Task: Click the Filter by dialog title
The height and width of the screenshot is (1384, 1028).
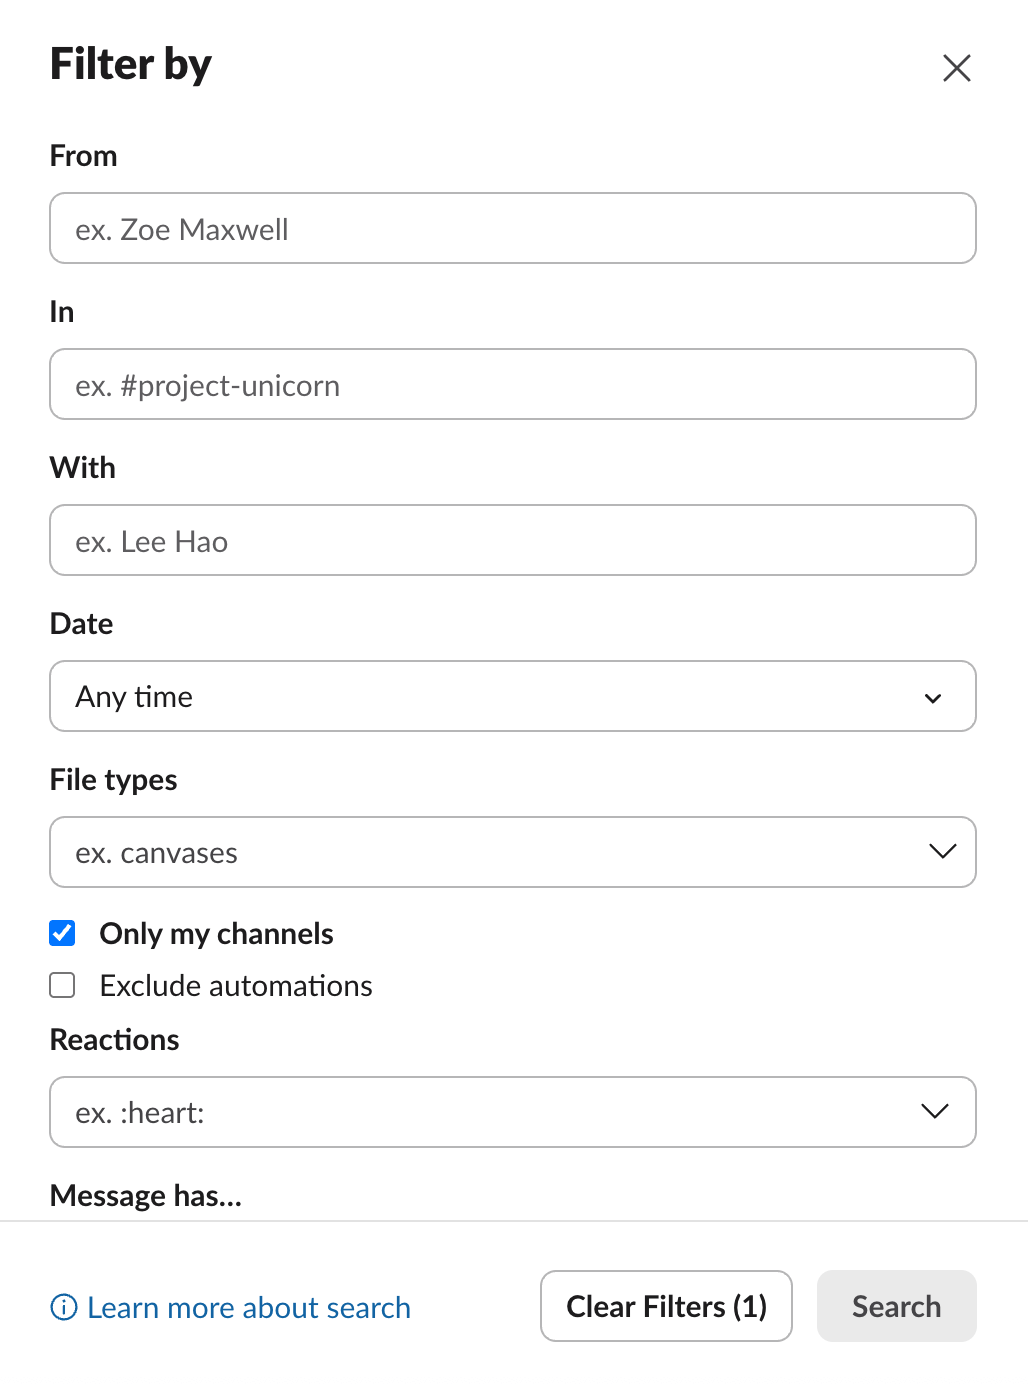Action: pos(131,64)
